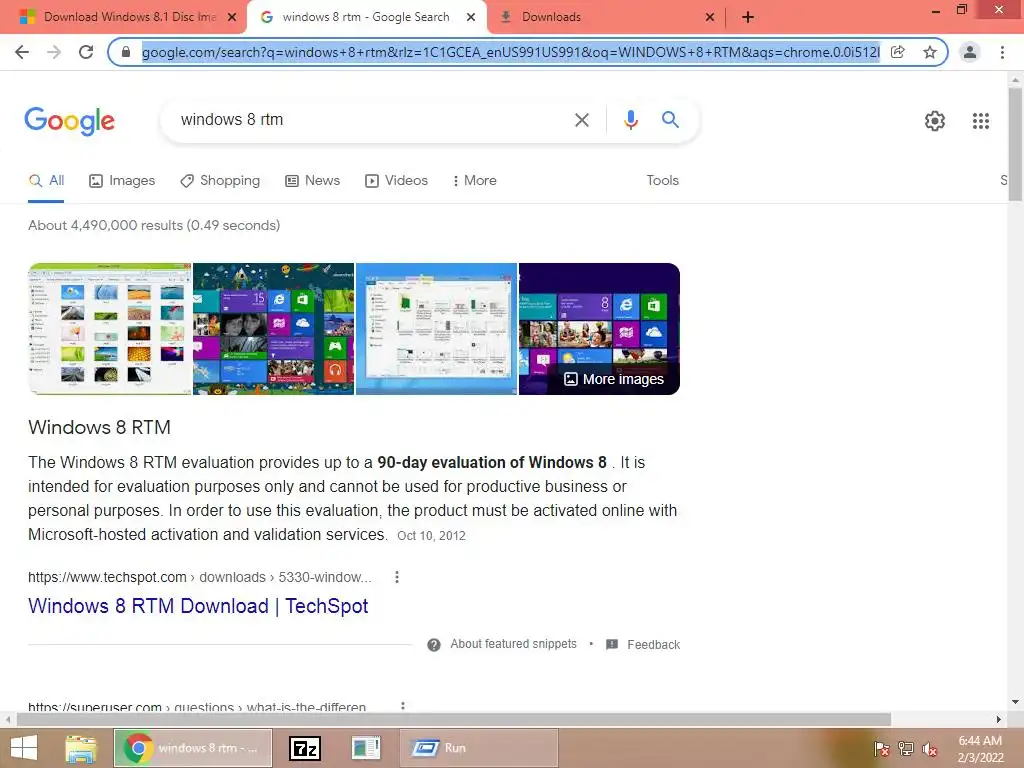Click the address bar URL
The image size is (1024, 768).
point(511,52)
